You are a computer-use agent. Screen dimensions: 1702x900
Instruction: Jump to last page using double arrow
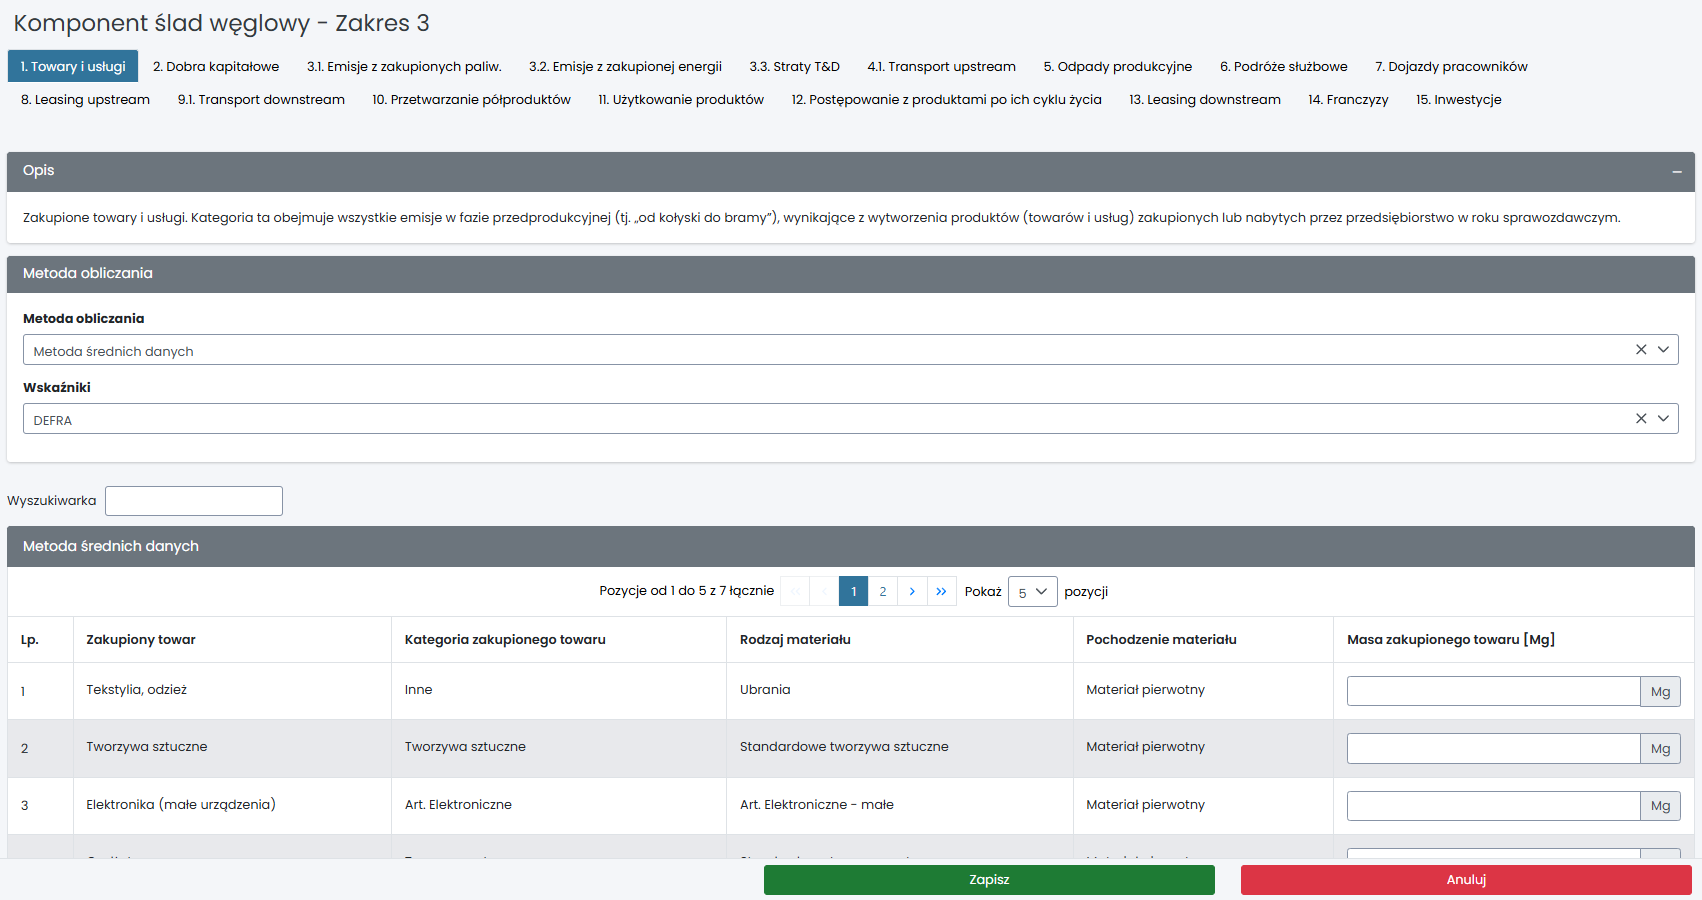941,592
